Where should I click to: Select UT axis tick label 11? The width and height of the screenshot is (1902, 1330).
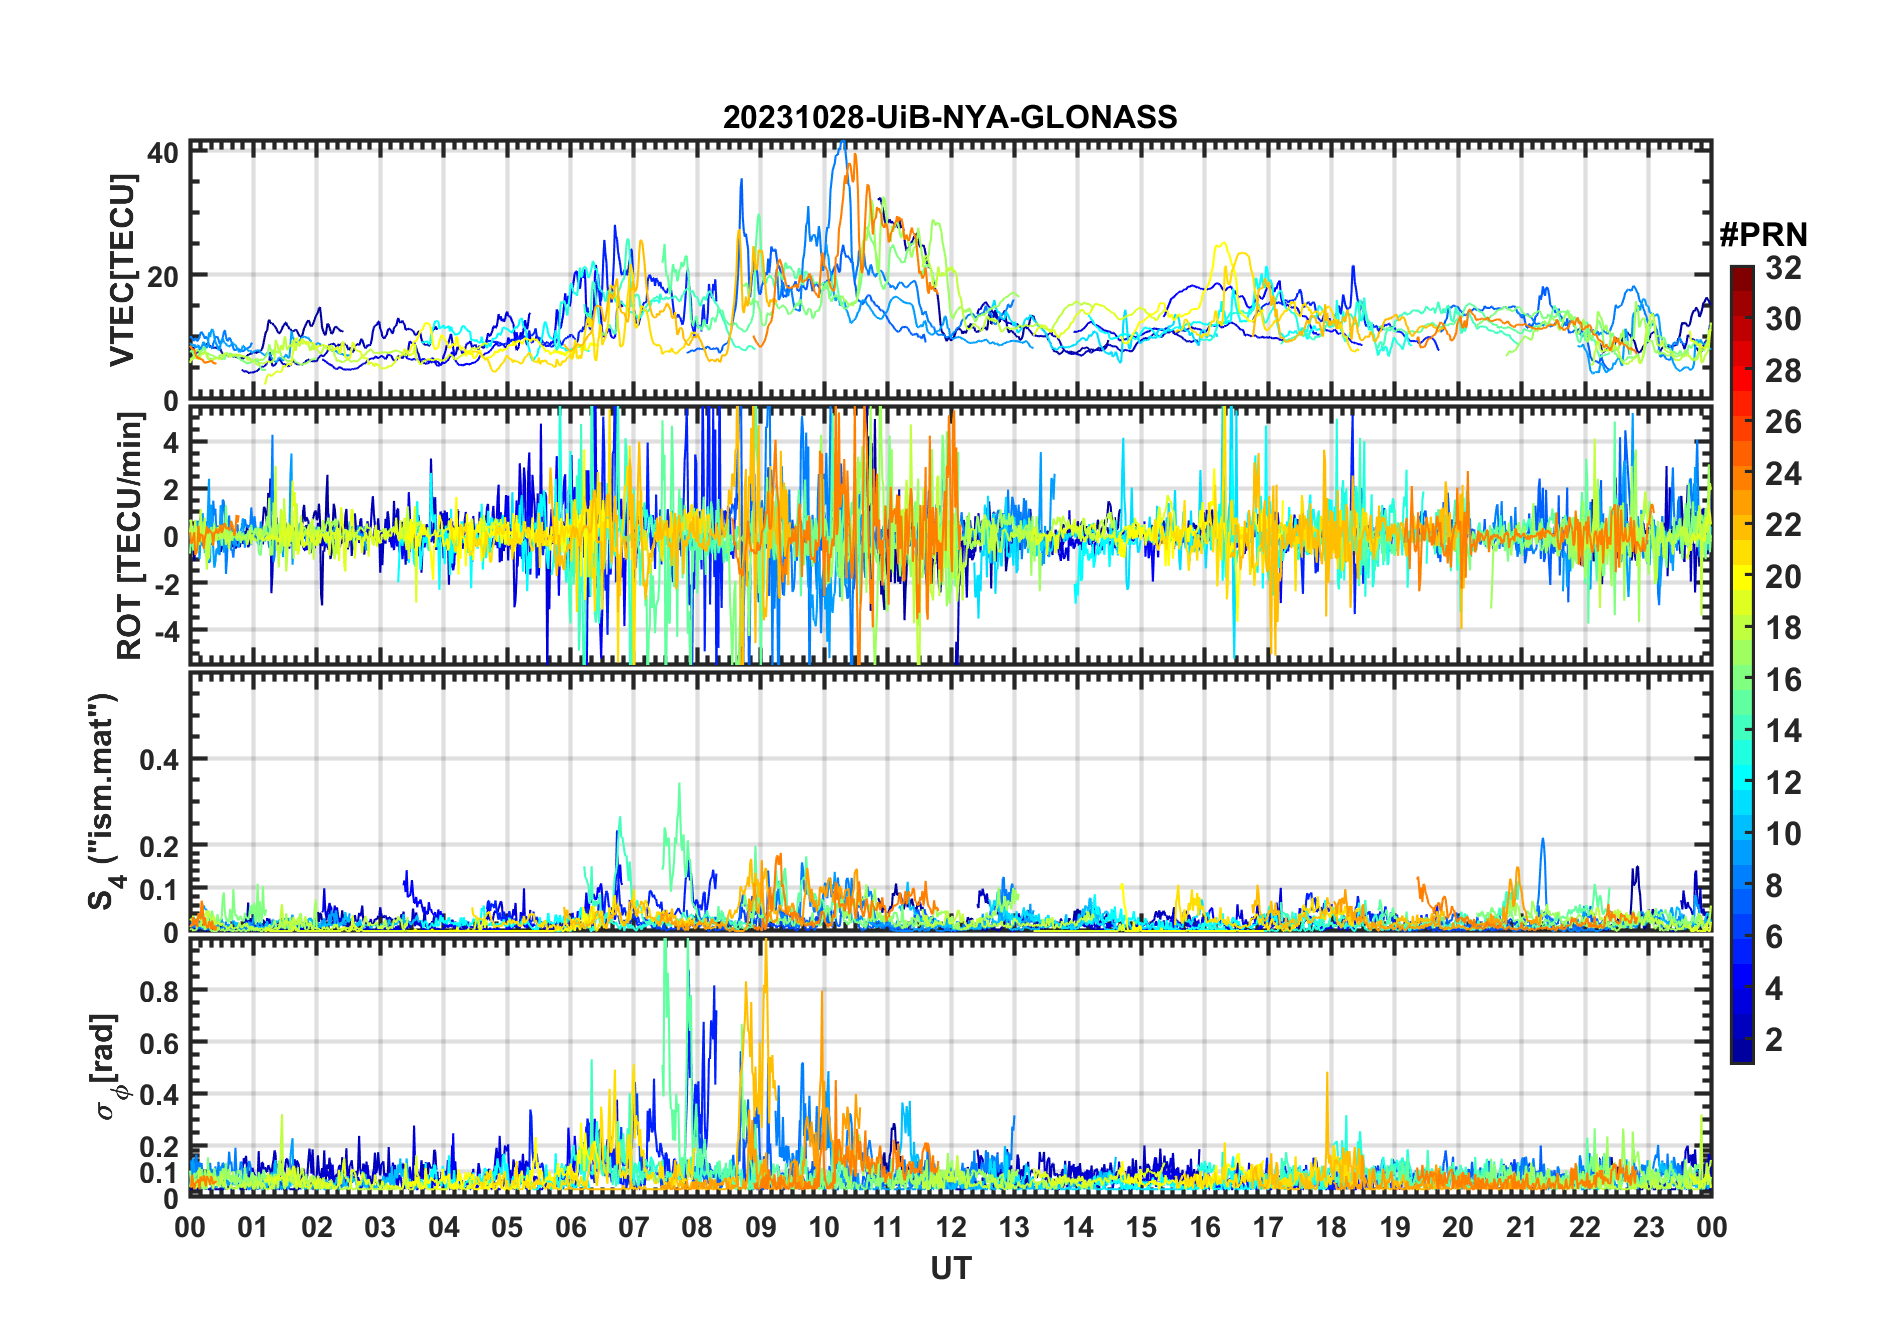[x=887, y=1227]
